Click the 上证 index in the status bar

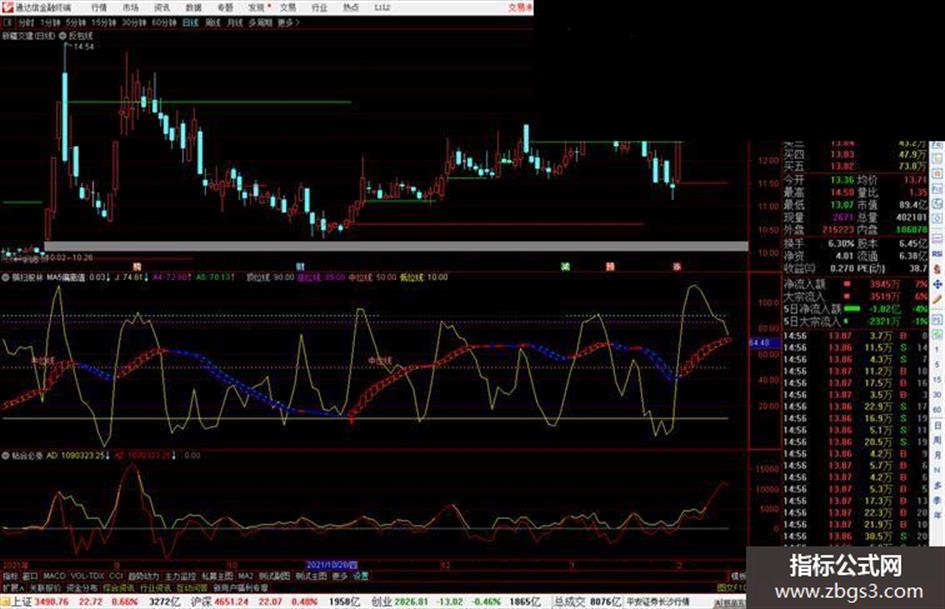pos(22,602)
